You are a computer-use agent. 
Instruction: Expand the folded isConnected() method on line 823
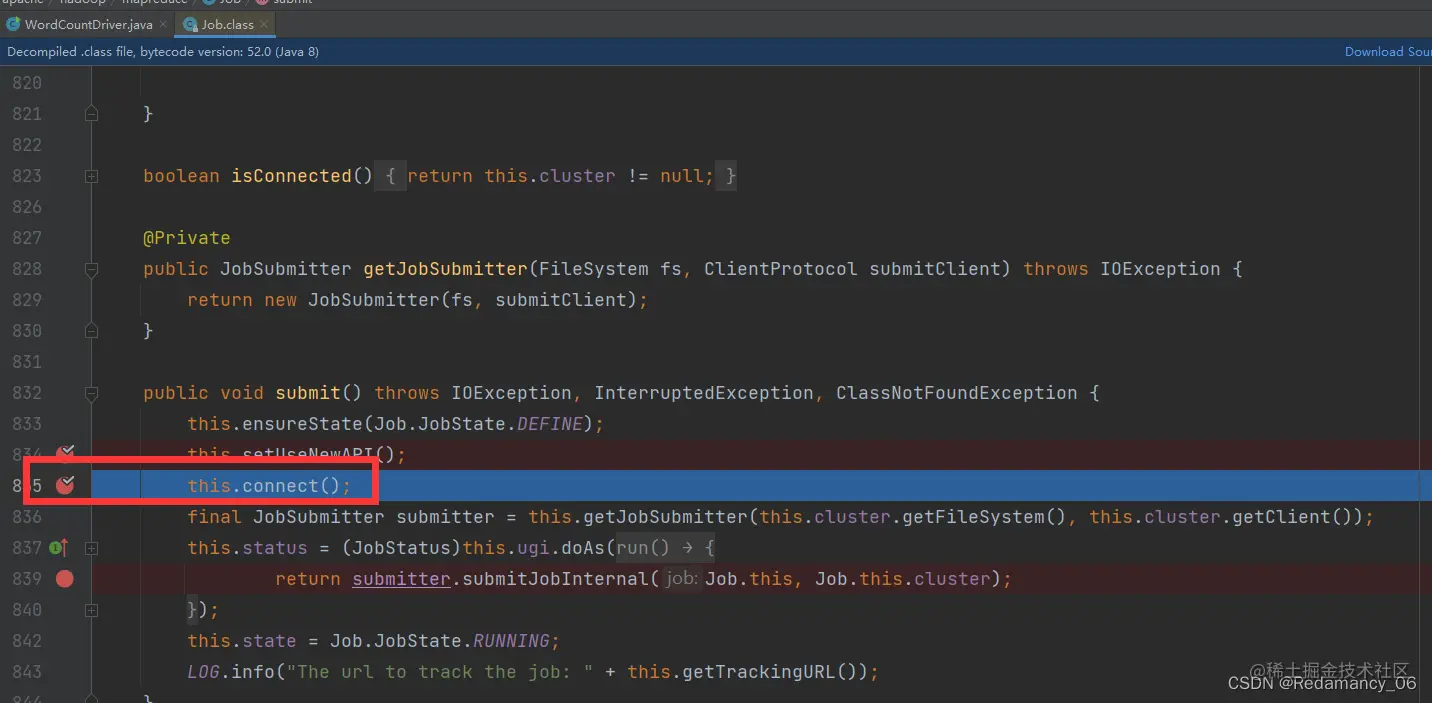click(91, 176)
